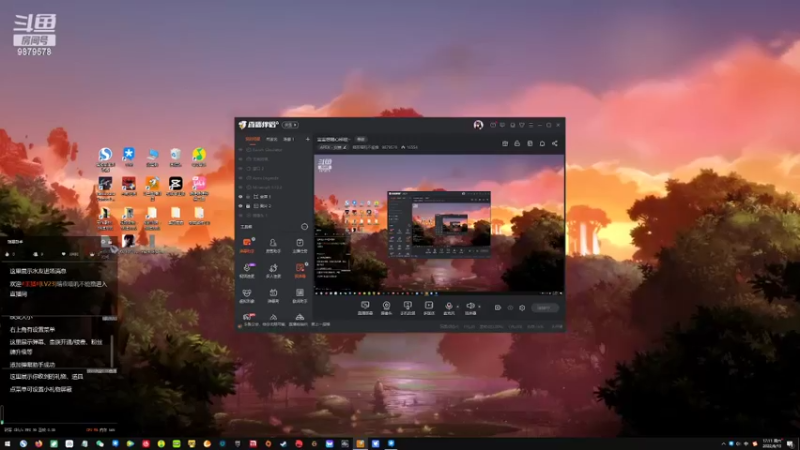Open the CapCut desktop icon
800x450 pixels.
click(176, 186)
